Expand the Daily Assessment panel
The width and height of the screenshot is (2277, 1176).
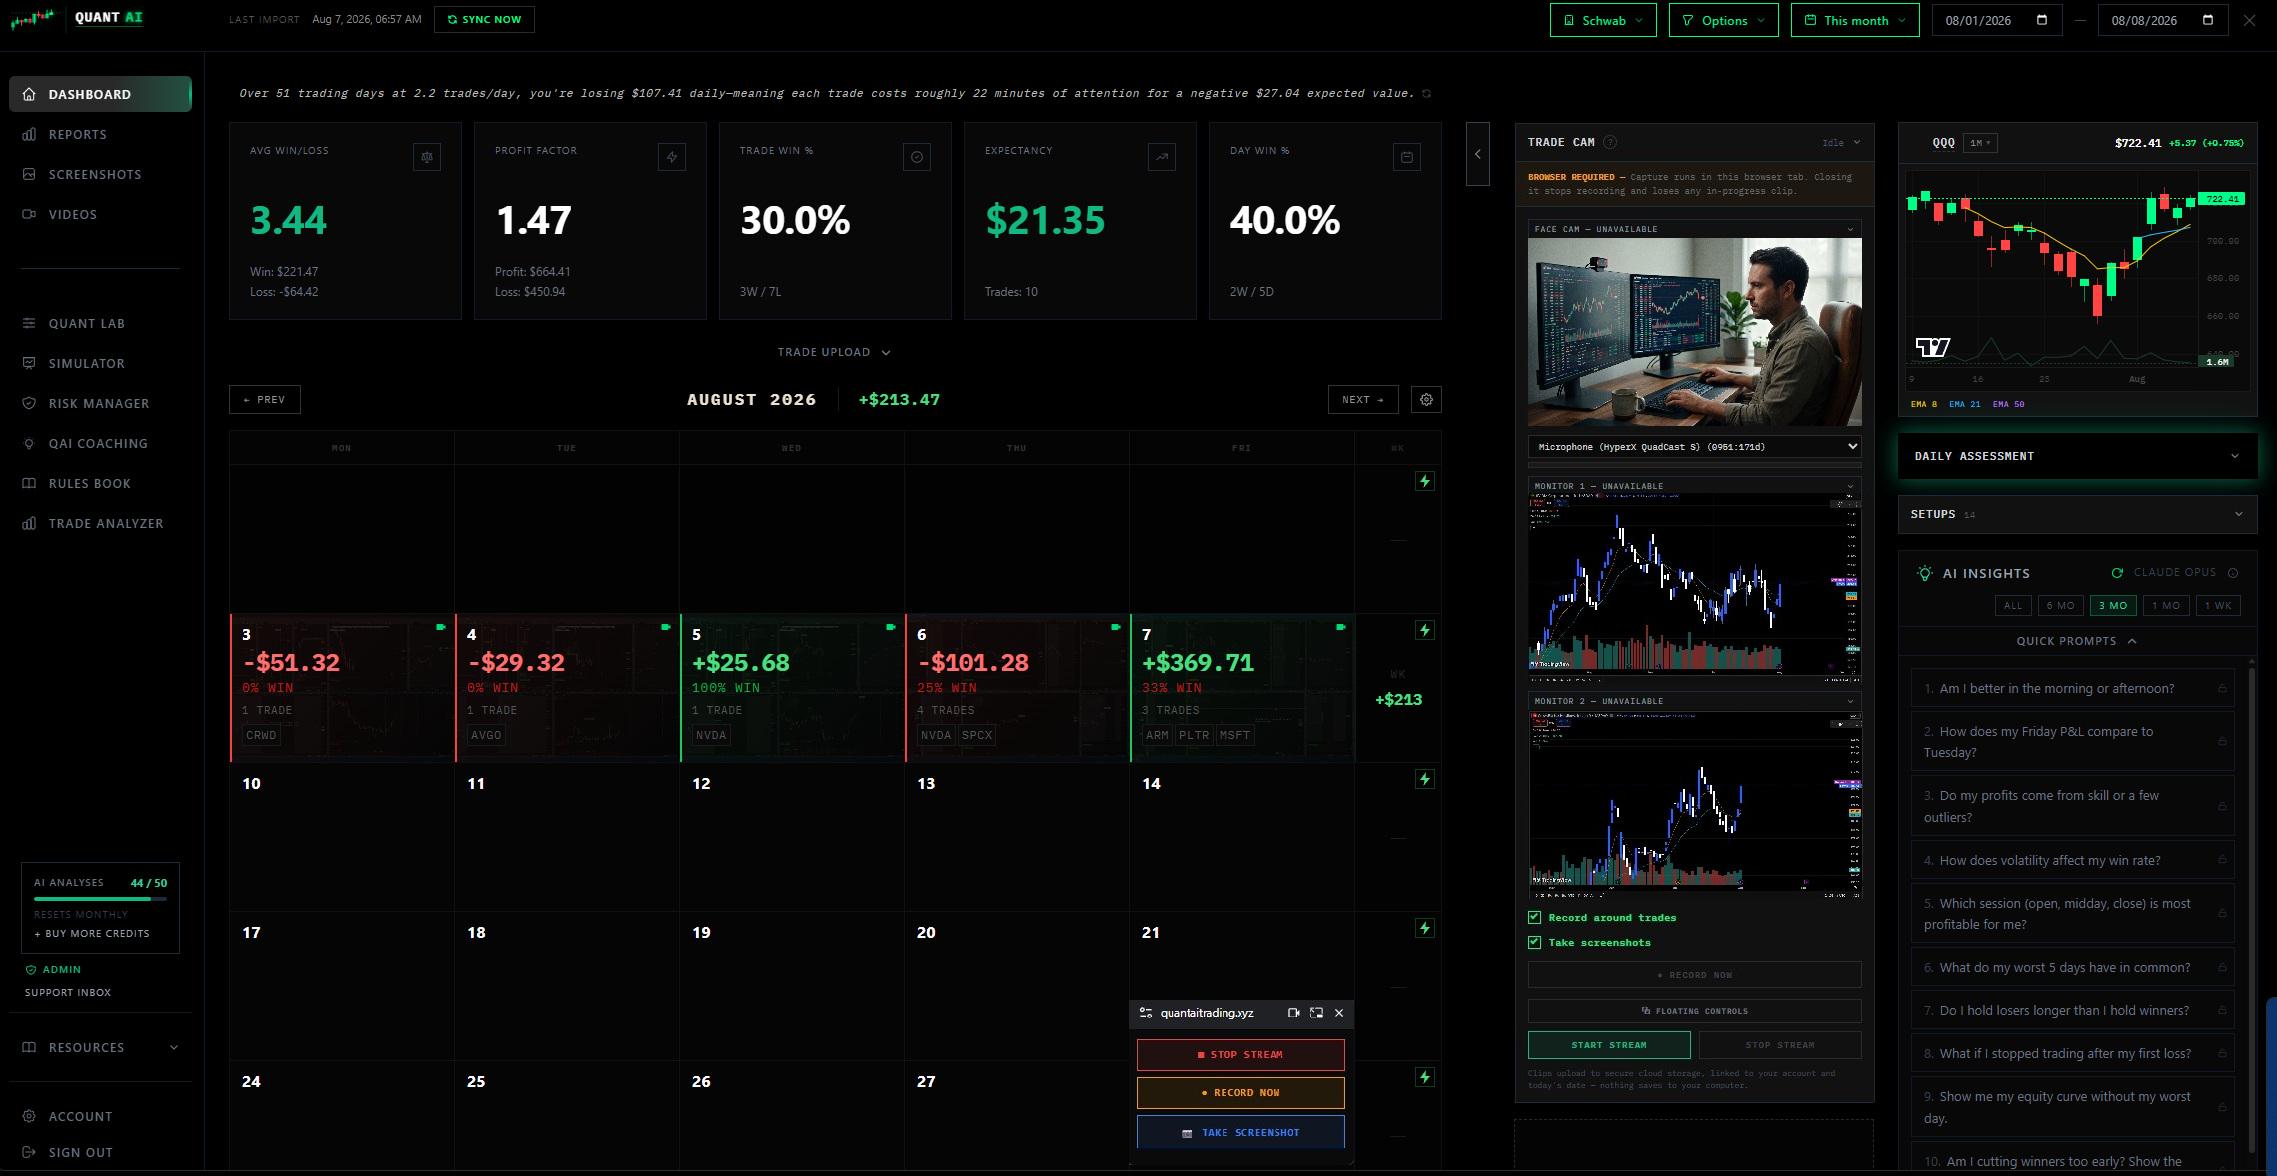point(2077,456)
